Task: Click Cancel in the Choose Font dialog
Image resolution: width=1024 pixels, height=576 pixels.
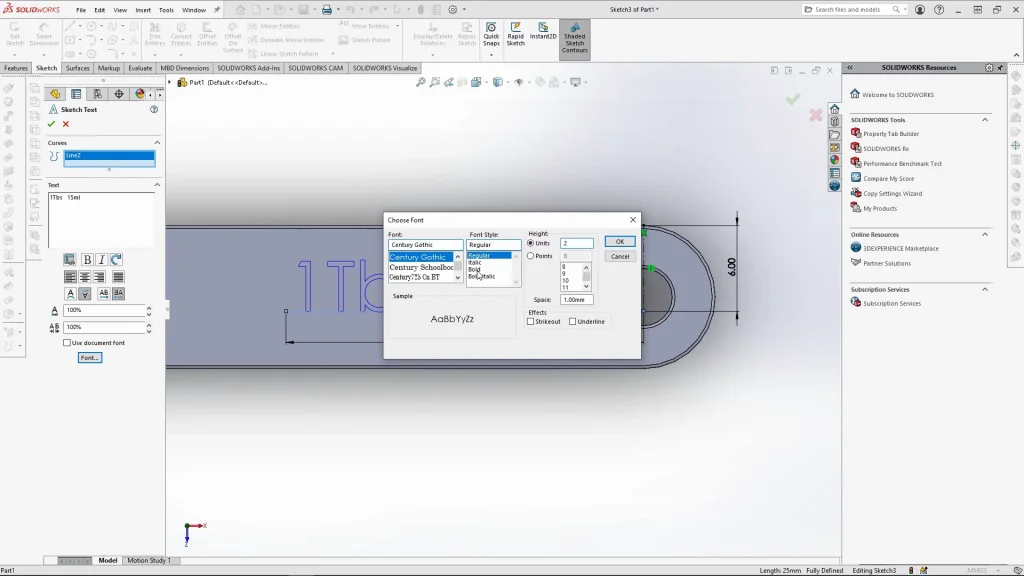Action: click(x=619, y=256)
